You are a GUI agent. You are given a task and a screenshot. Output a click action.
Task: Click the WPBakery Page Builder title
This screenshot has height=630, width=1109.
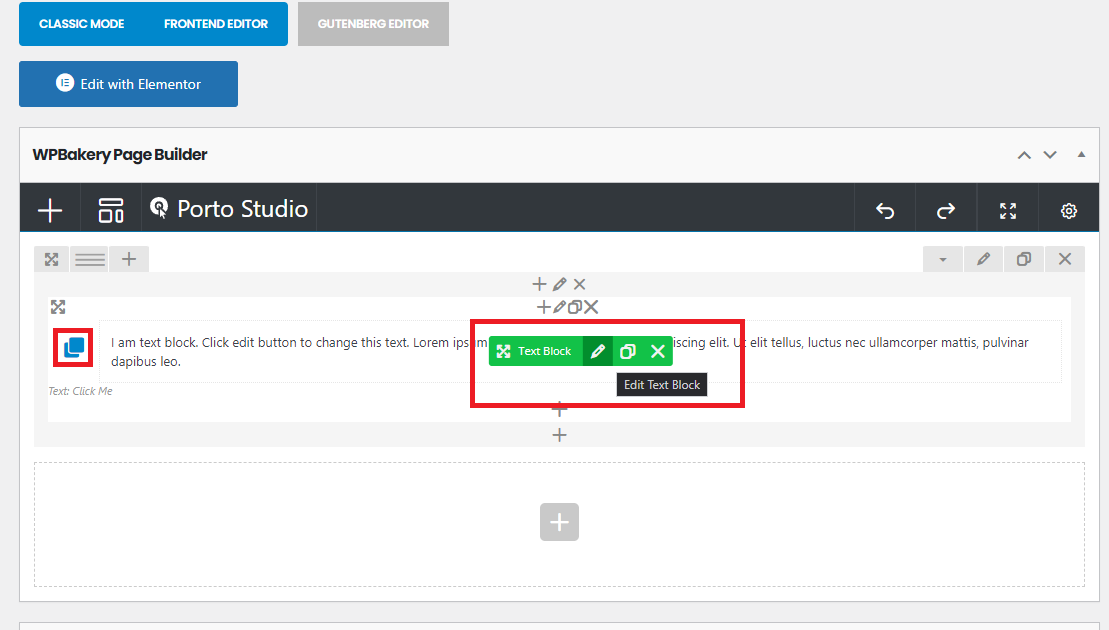tap(120, 154)
